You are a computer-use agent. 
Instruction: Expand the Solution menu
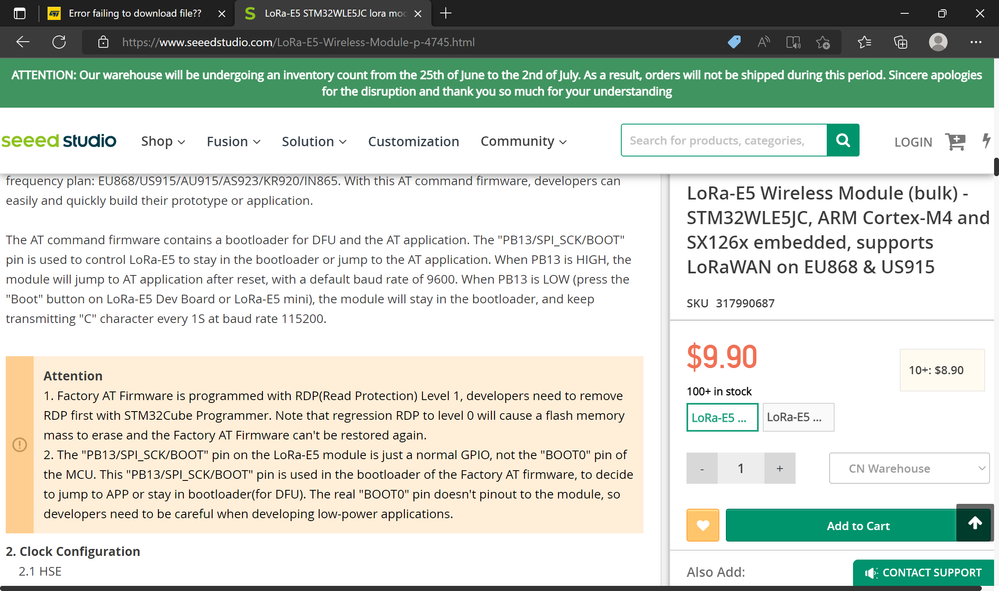(314, 141)
